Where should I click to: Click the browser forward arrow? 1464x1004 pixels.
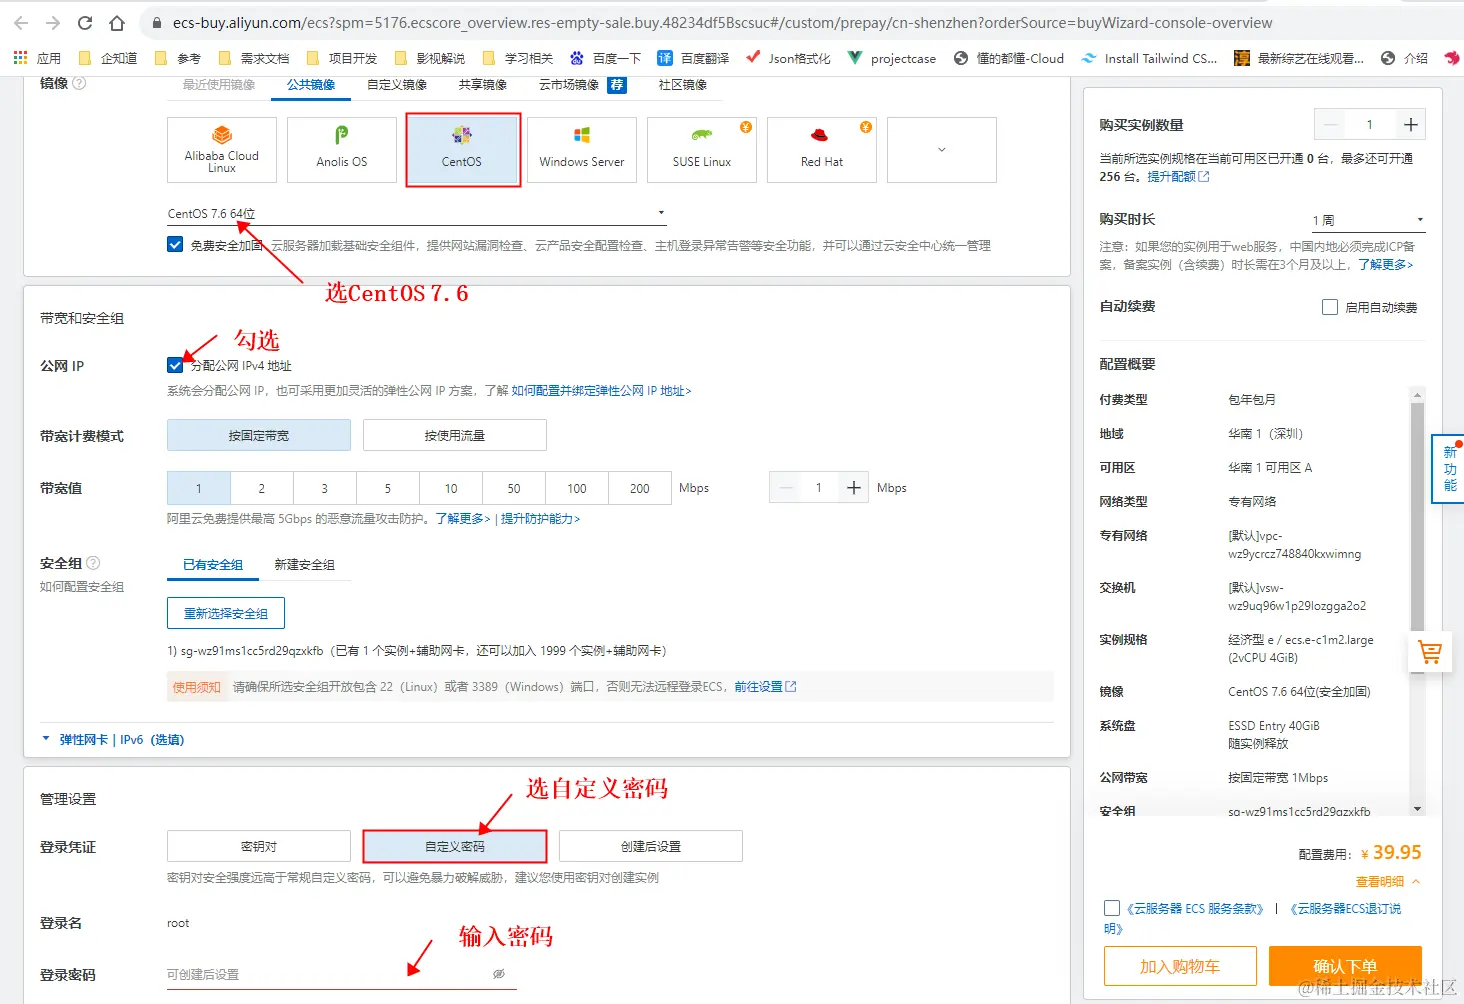coord(53,22)
